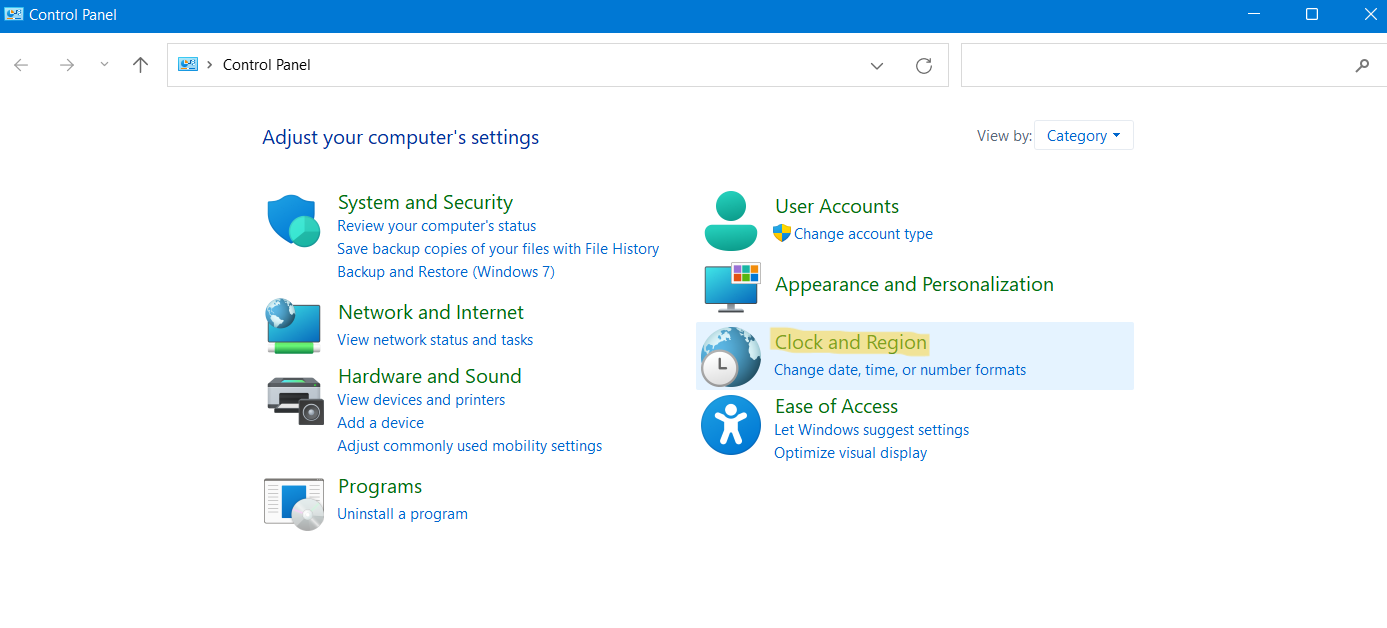Image resolution: width=1387 pixels, height=628 pixels.
Task: Click View network status and tasks
Action: click(435, 339)
